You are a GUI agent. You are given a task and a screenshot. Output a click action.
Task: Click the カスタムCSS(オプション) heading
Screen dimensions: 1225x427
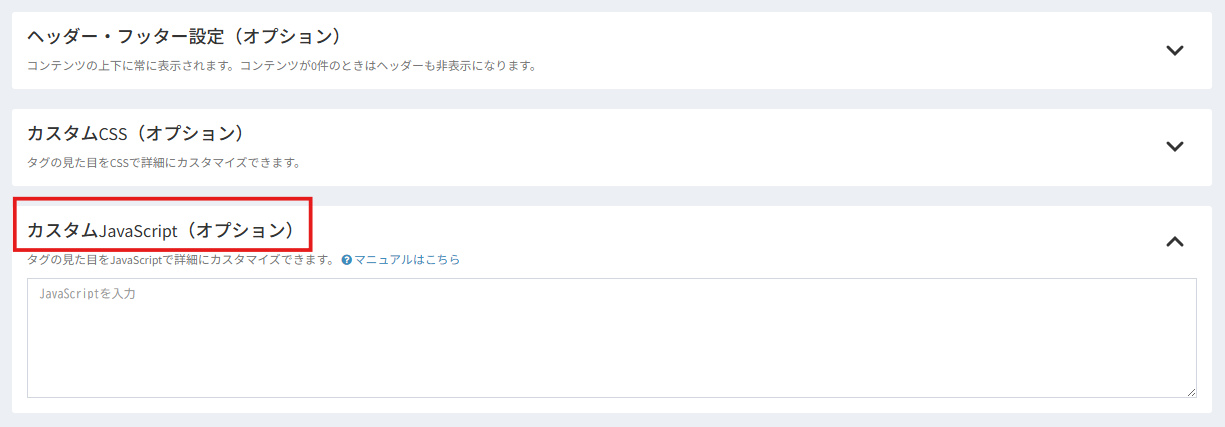click(136, 133)
